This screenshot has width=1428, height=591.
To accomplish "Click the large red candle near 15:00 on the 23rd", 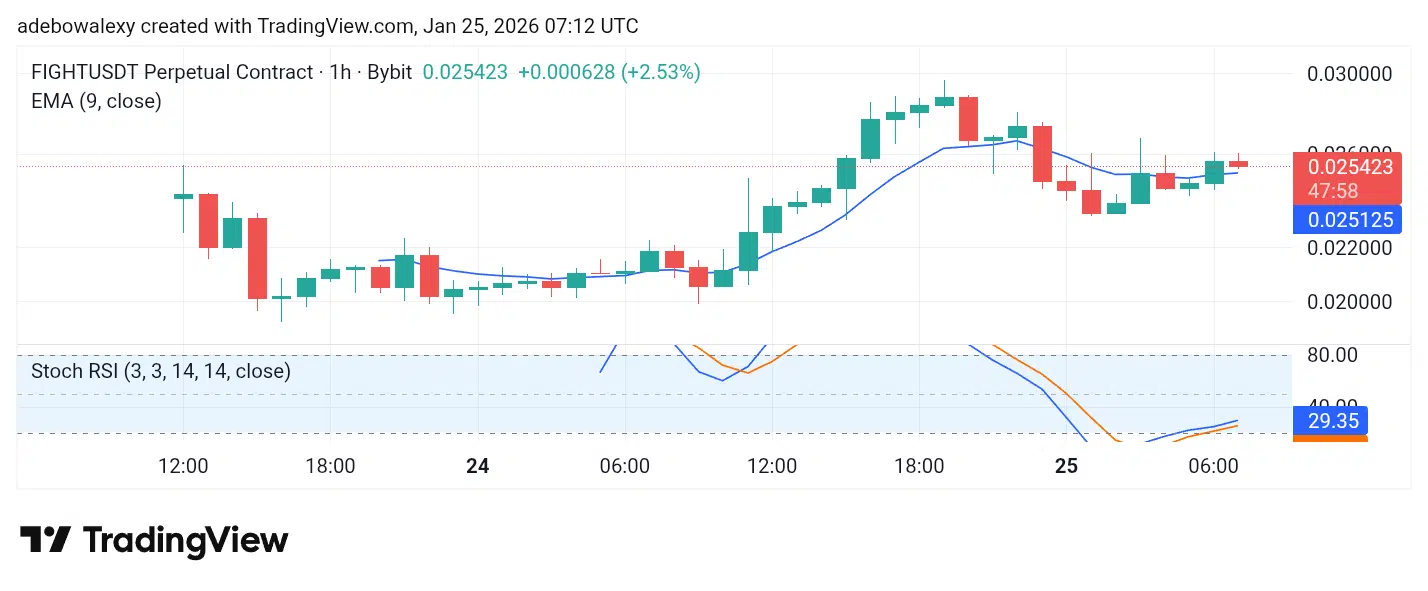I will pyautogui.click(x=258, y=258).
